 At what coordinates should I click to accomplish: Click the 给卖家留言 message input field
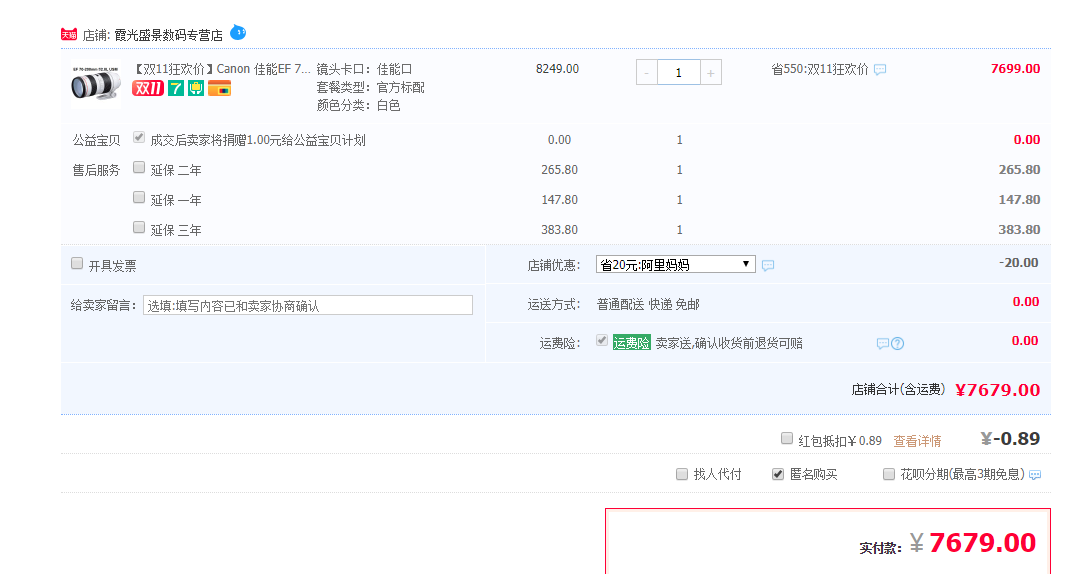pyautogui.click(x=308, y=305)
